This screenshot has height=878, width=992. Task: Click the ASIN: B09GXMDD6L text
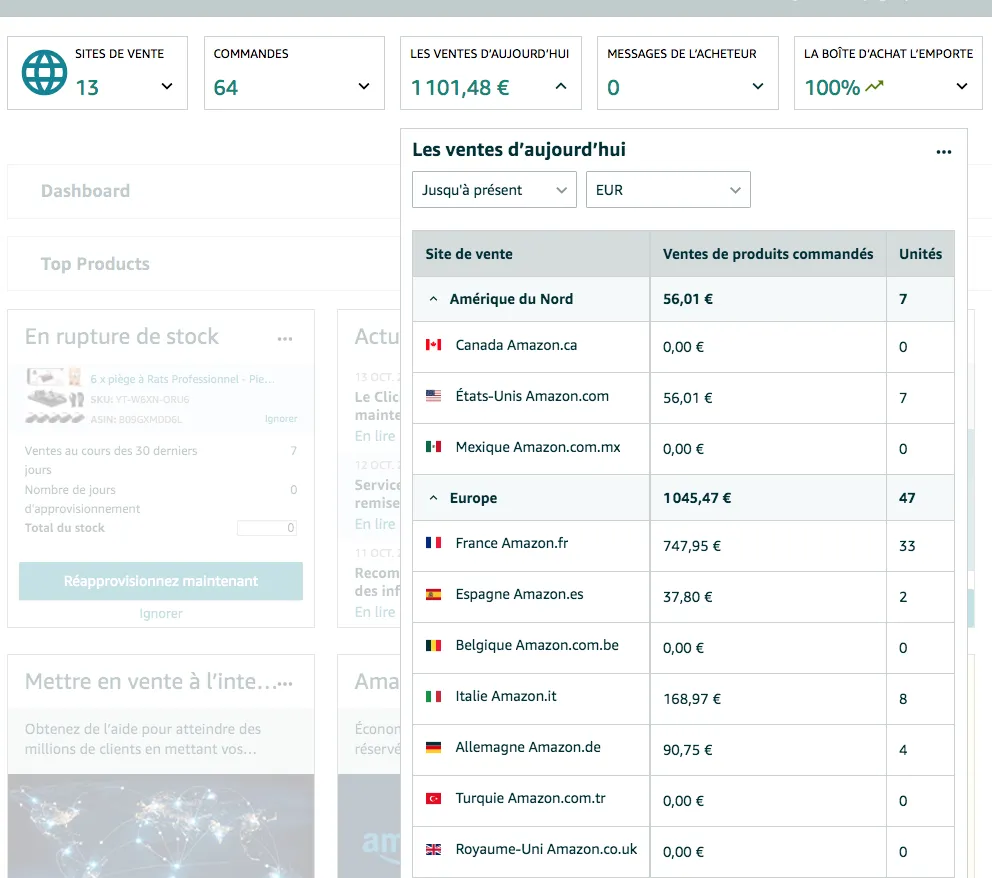(136, 419)
